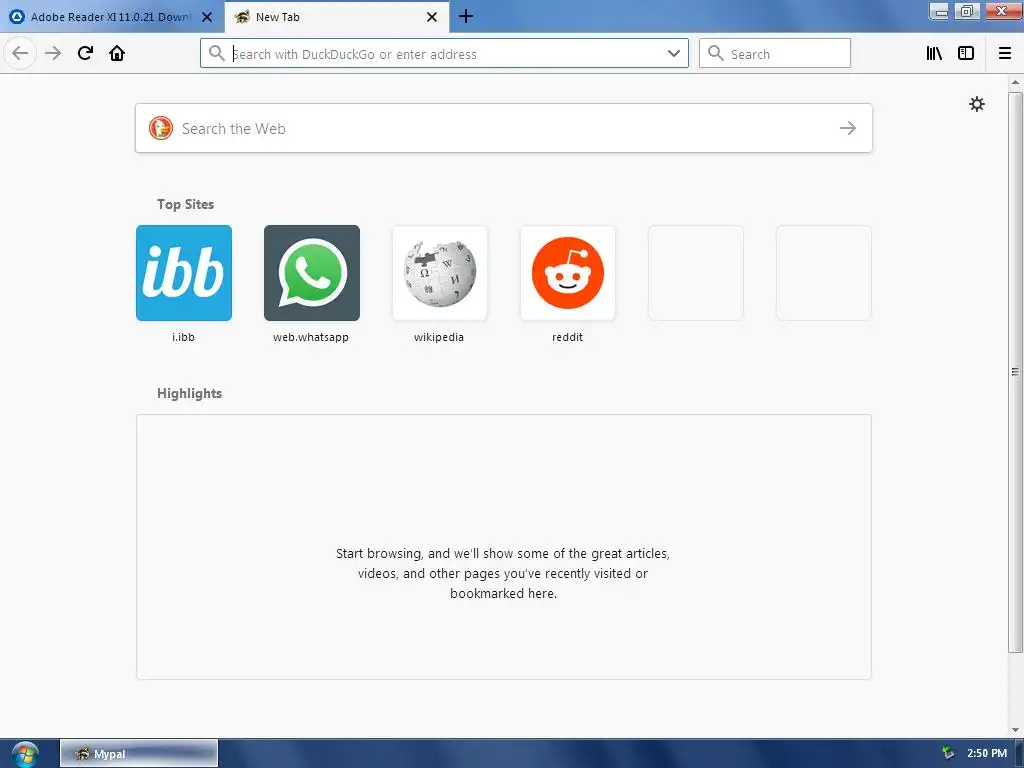Go back using the back arrow

pos(20,53)
